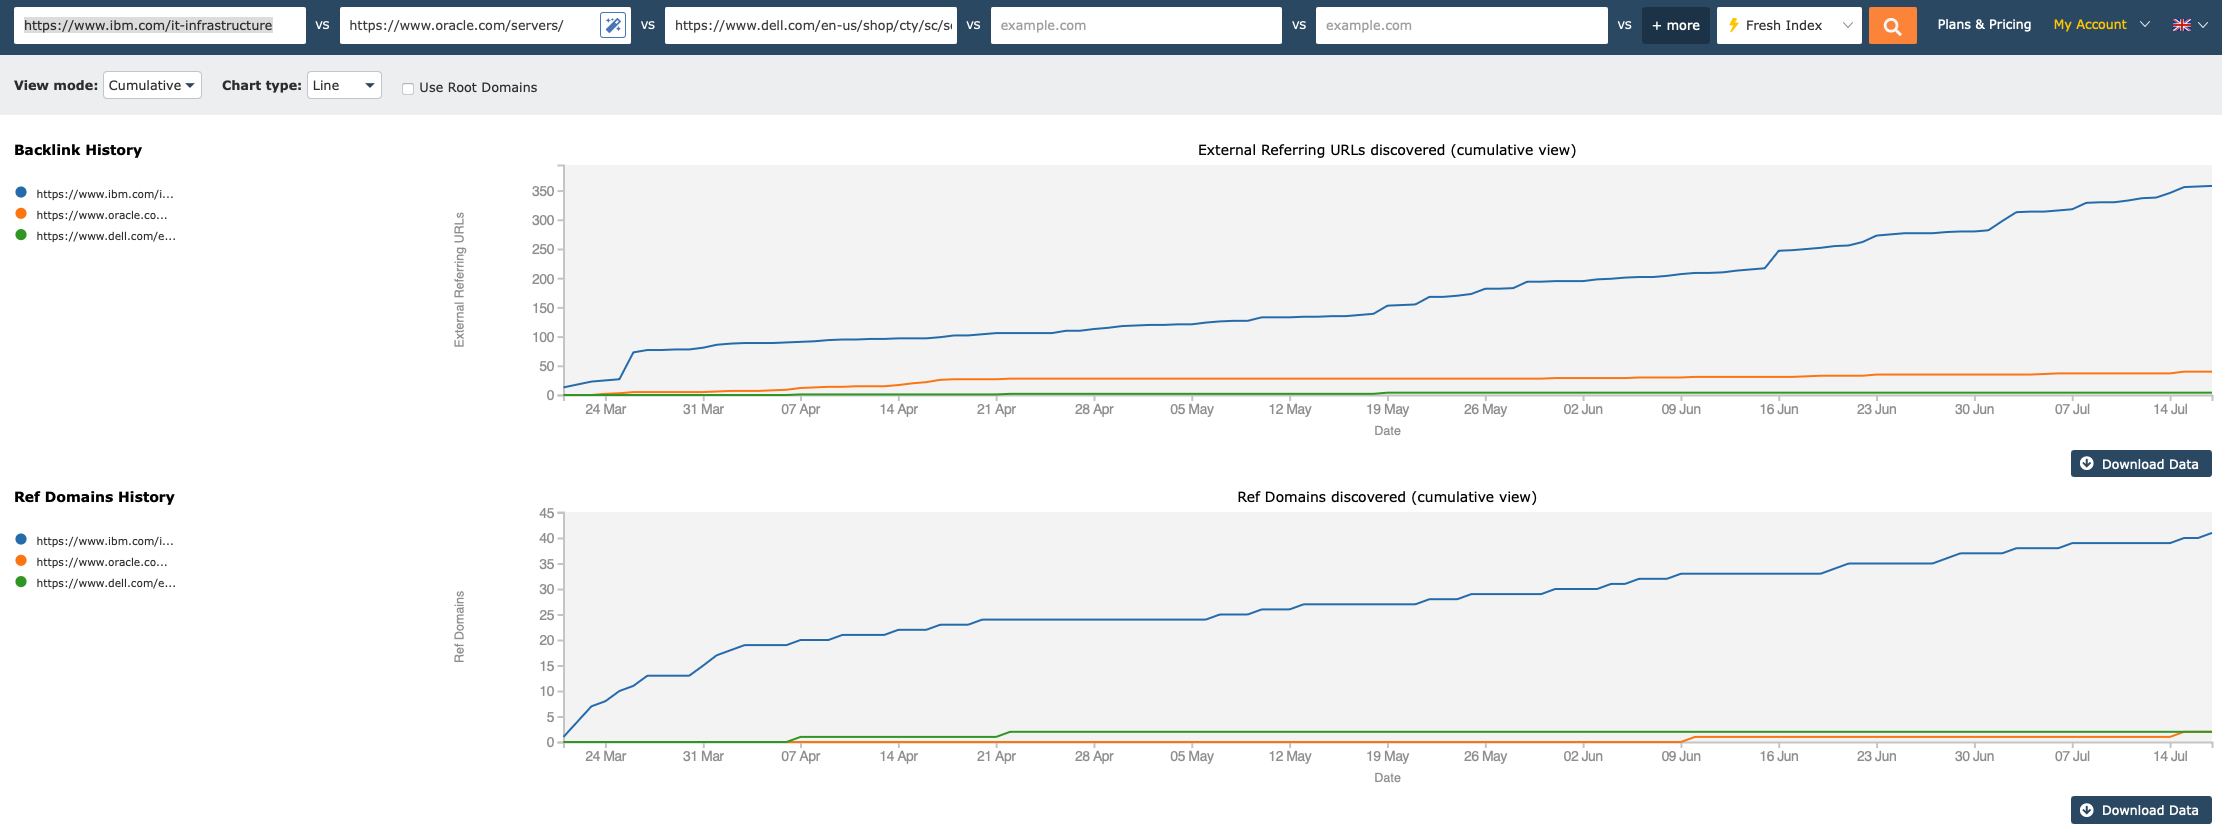Click the magic wand icon in Oracle URL field

[x=612, y=26]
